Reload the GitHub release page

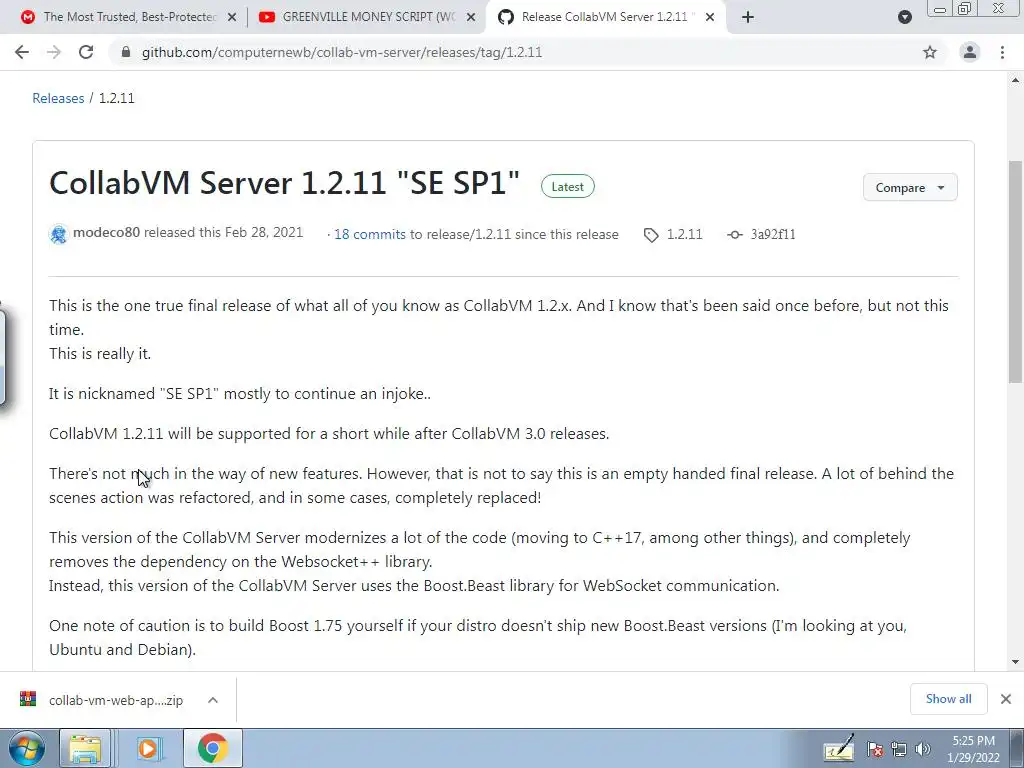[x=86, y=52]
